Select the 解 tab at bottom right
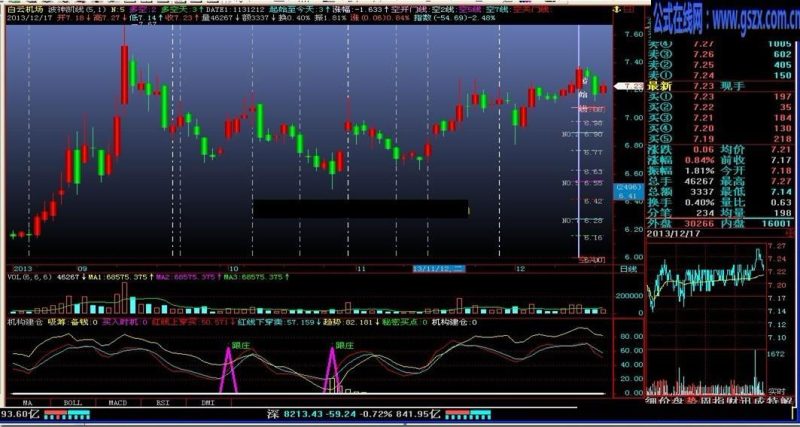Viewport: 800px width, 427px height. click(789, 400)
